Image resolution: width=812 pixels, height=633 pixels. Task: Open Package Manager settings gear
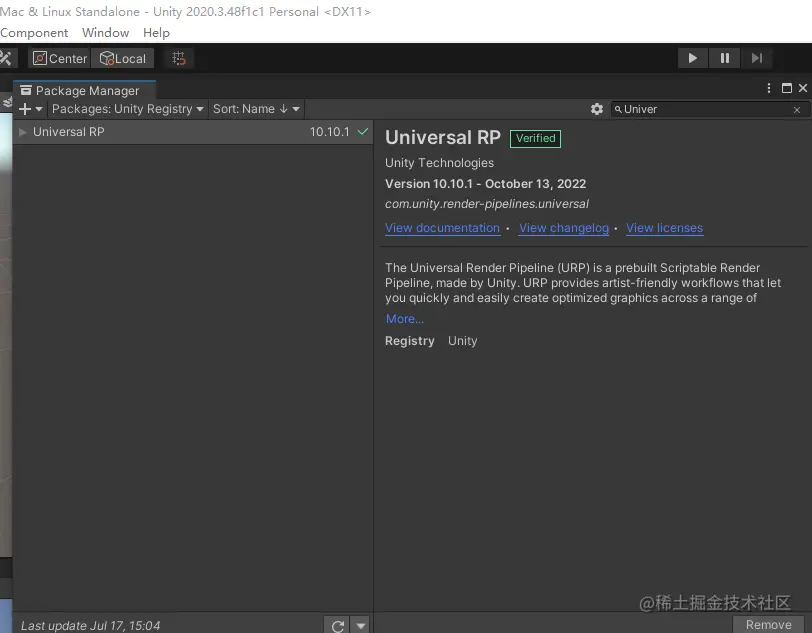tap(597, 109)
